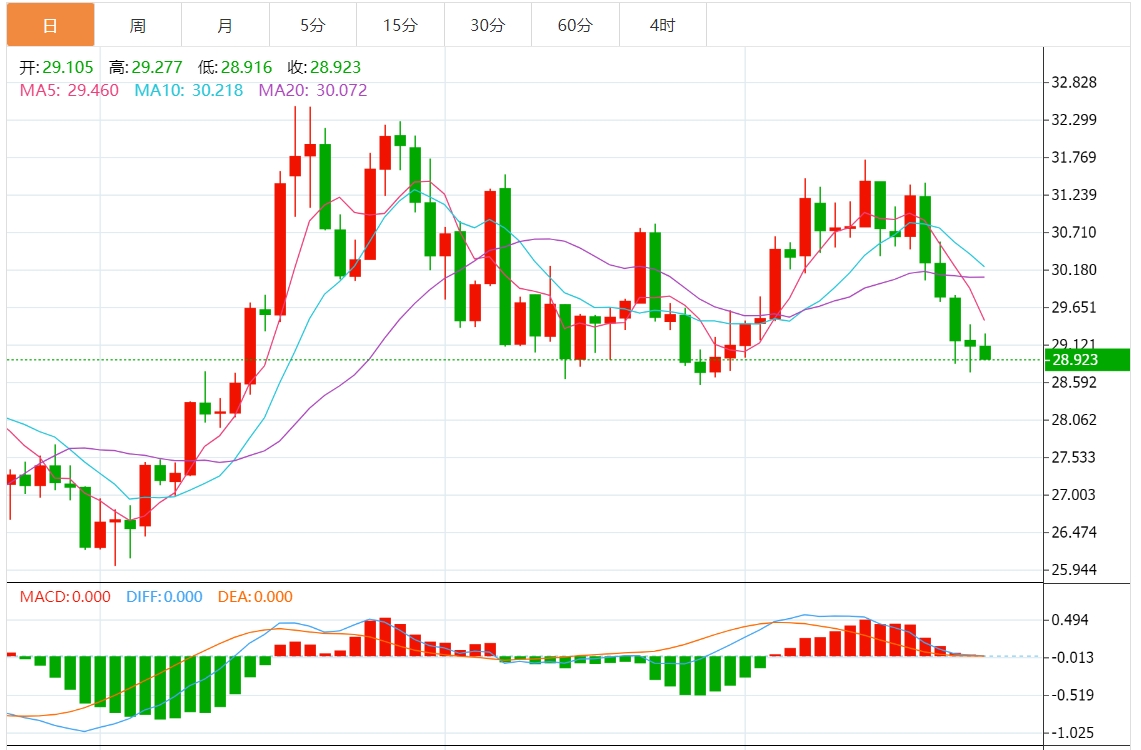Click the -0.013 MACD axis label
The image size is (1141, 750).
click(x=1071, y=658)
